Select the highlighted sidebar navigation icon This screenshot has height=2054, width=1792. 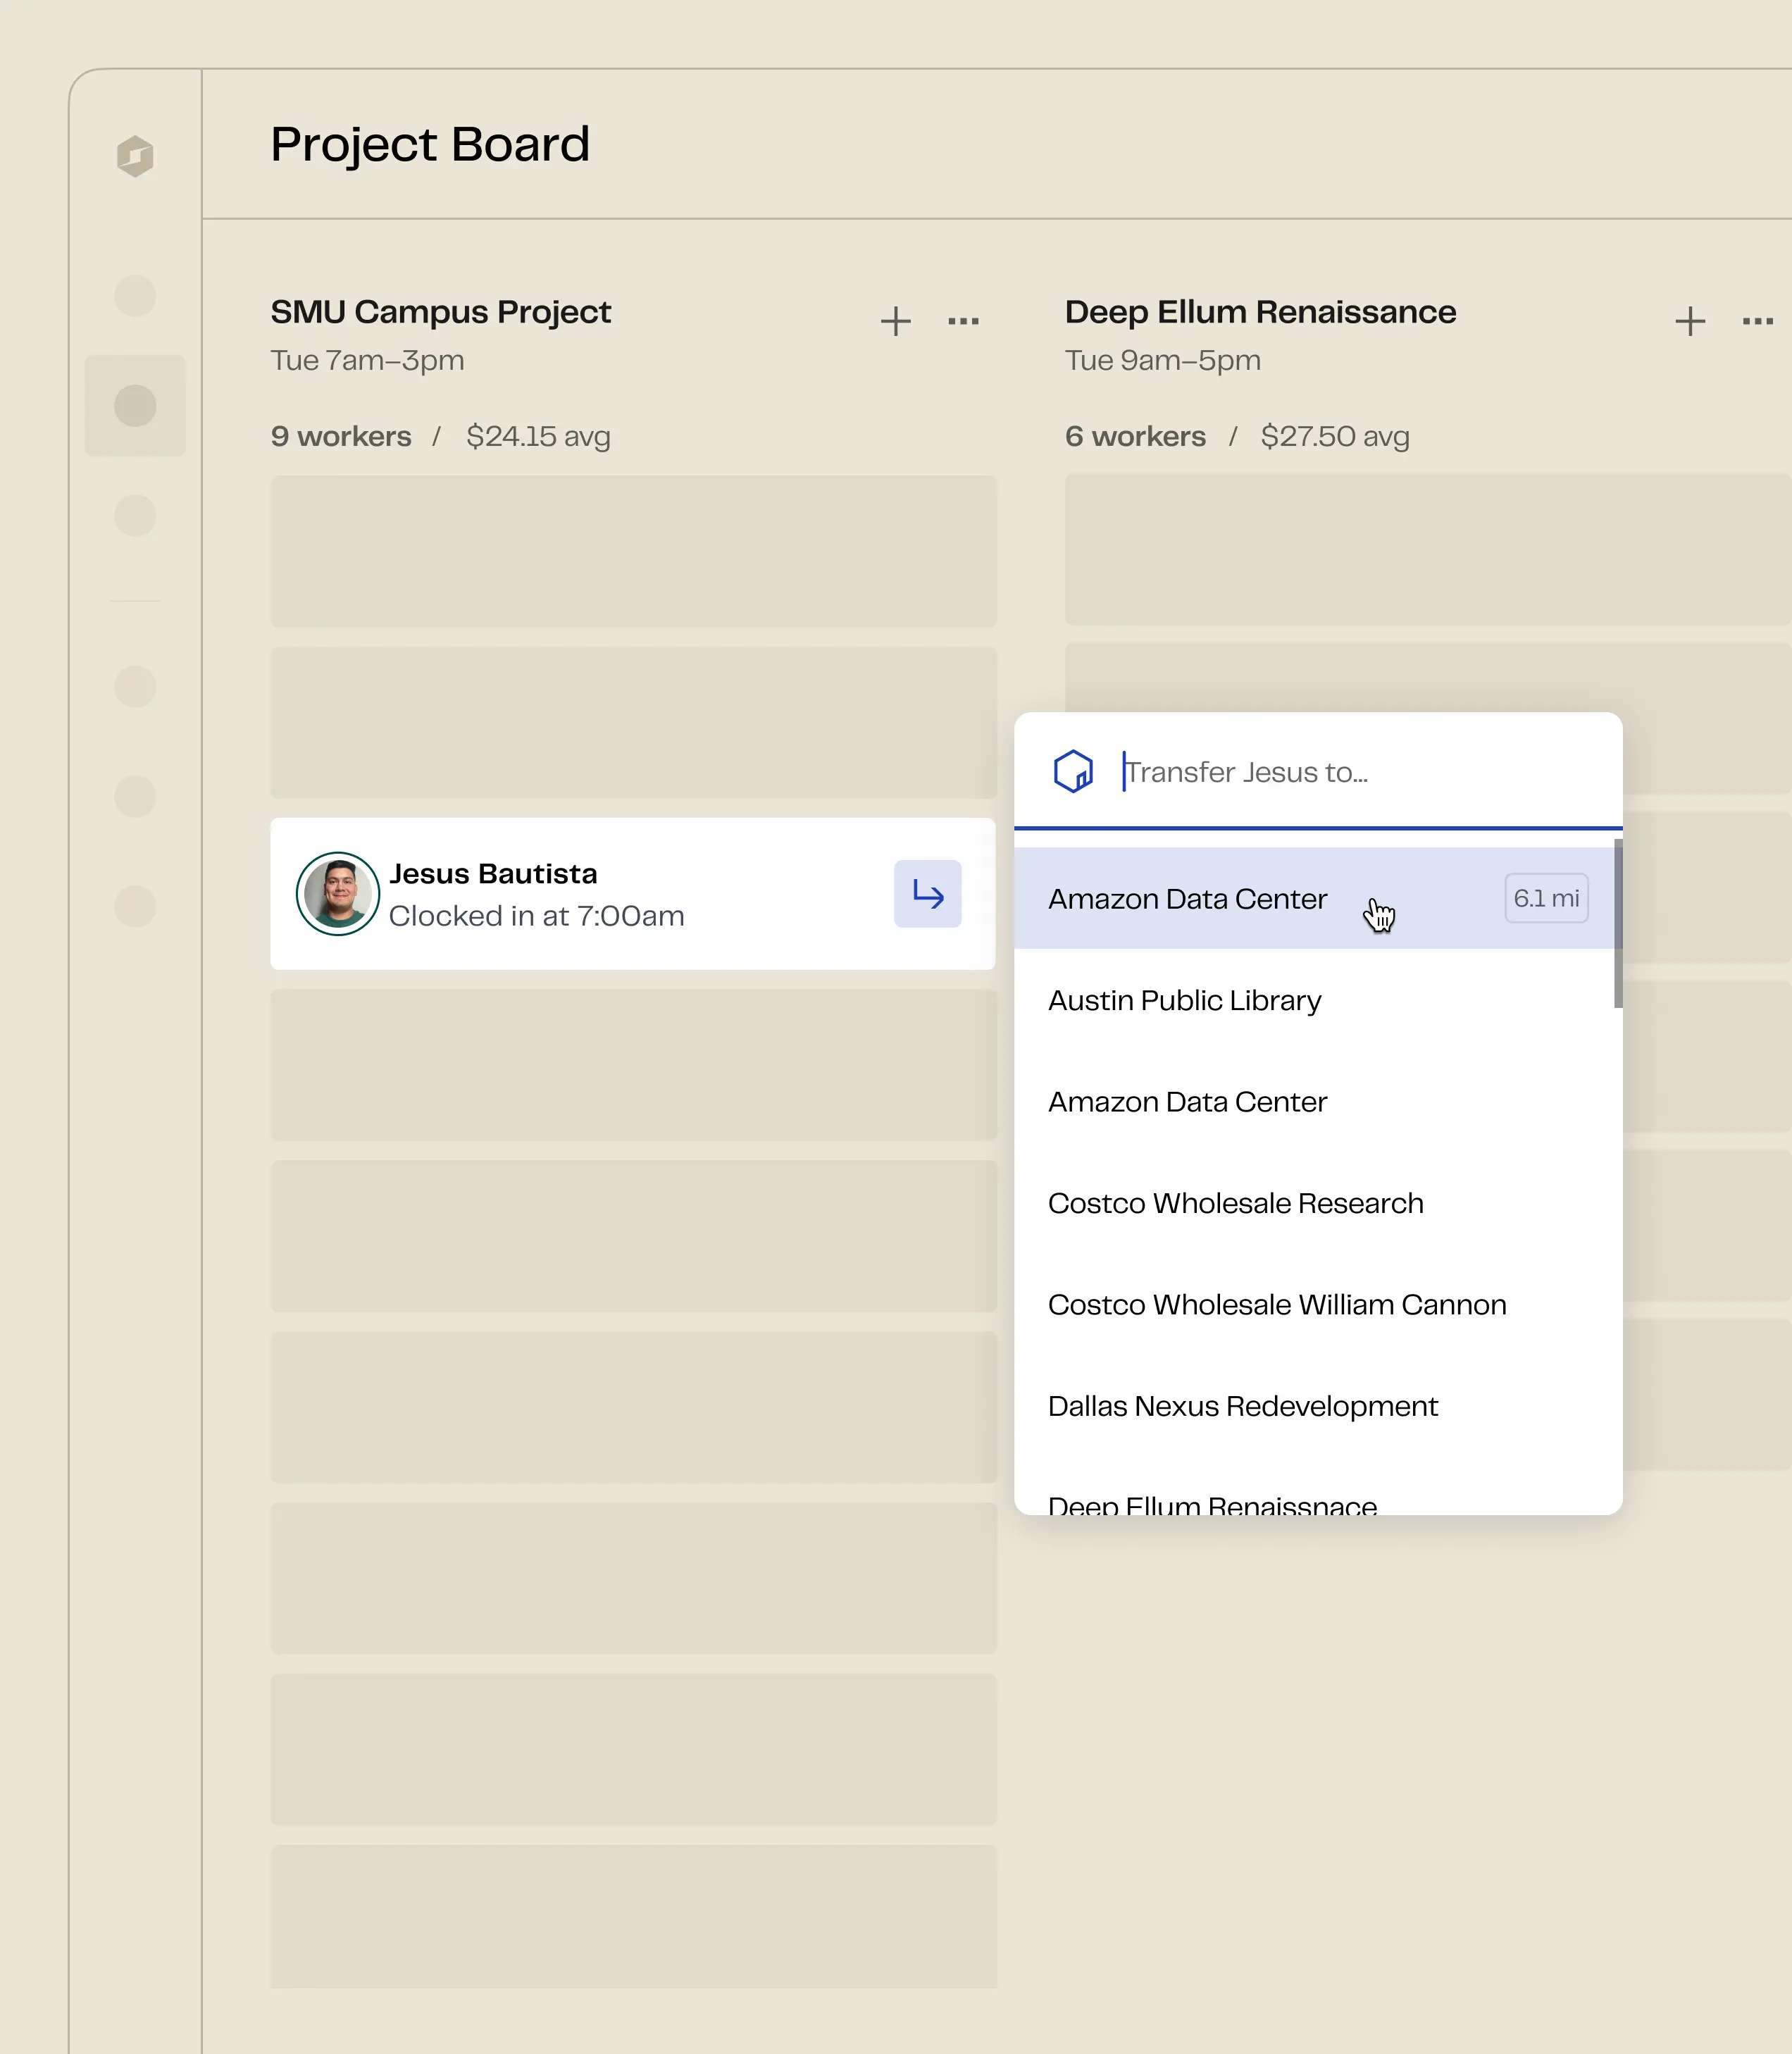click(x=135, y=405)
